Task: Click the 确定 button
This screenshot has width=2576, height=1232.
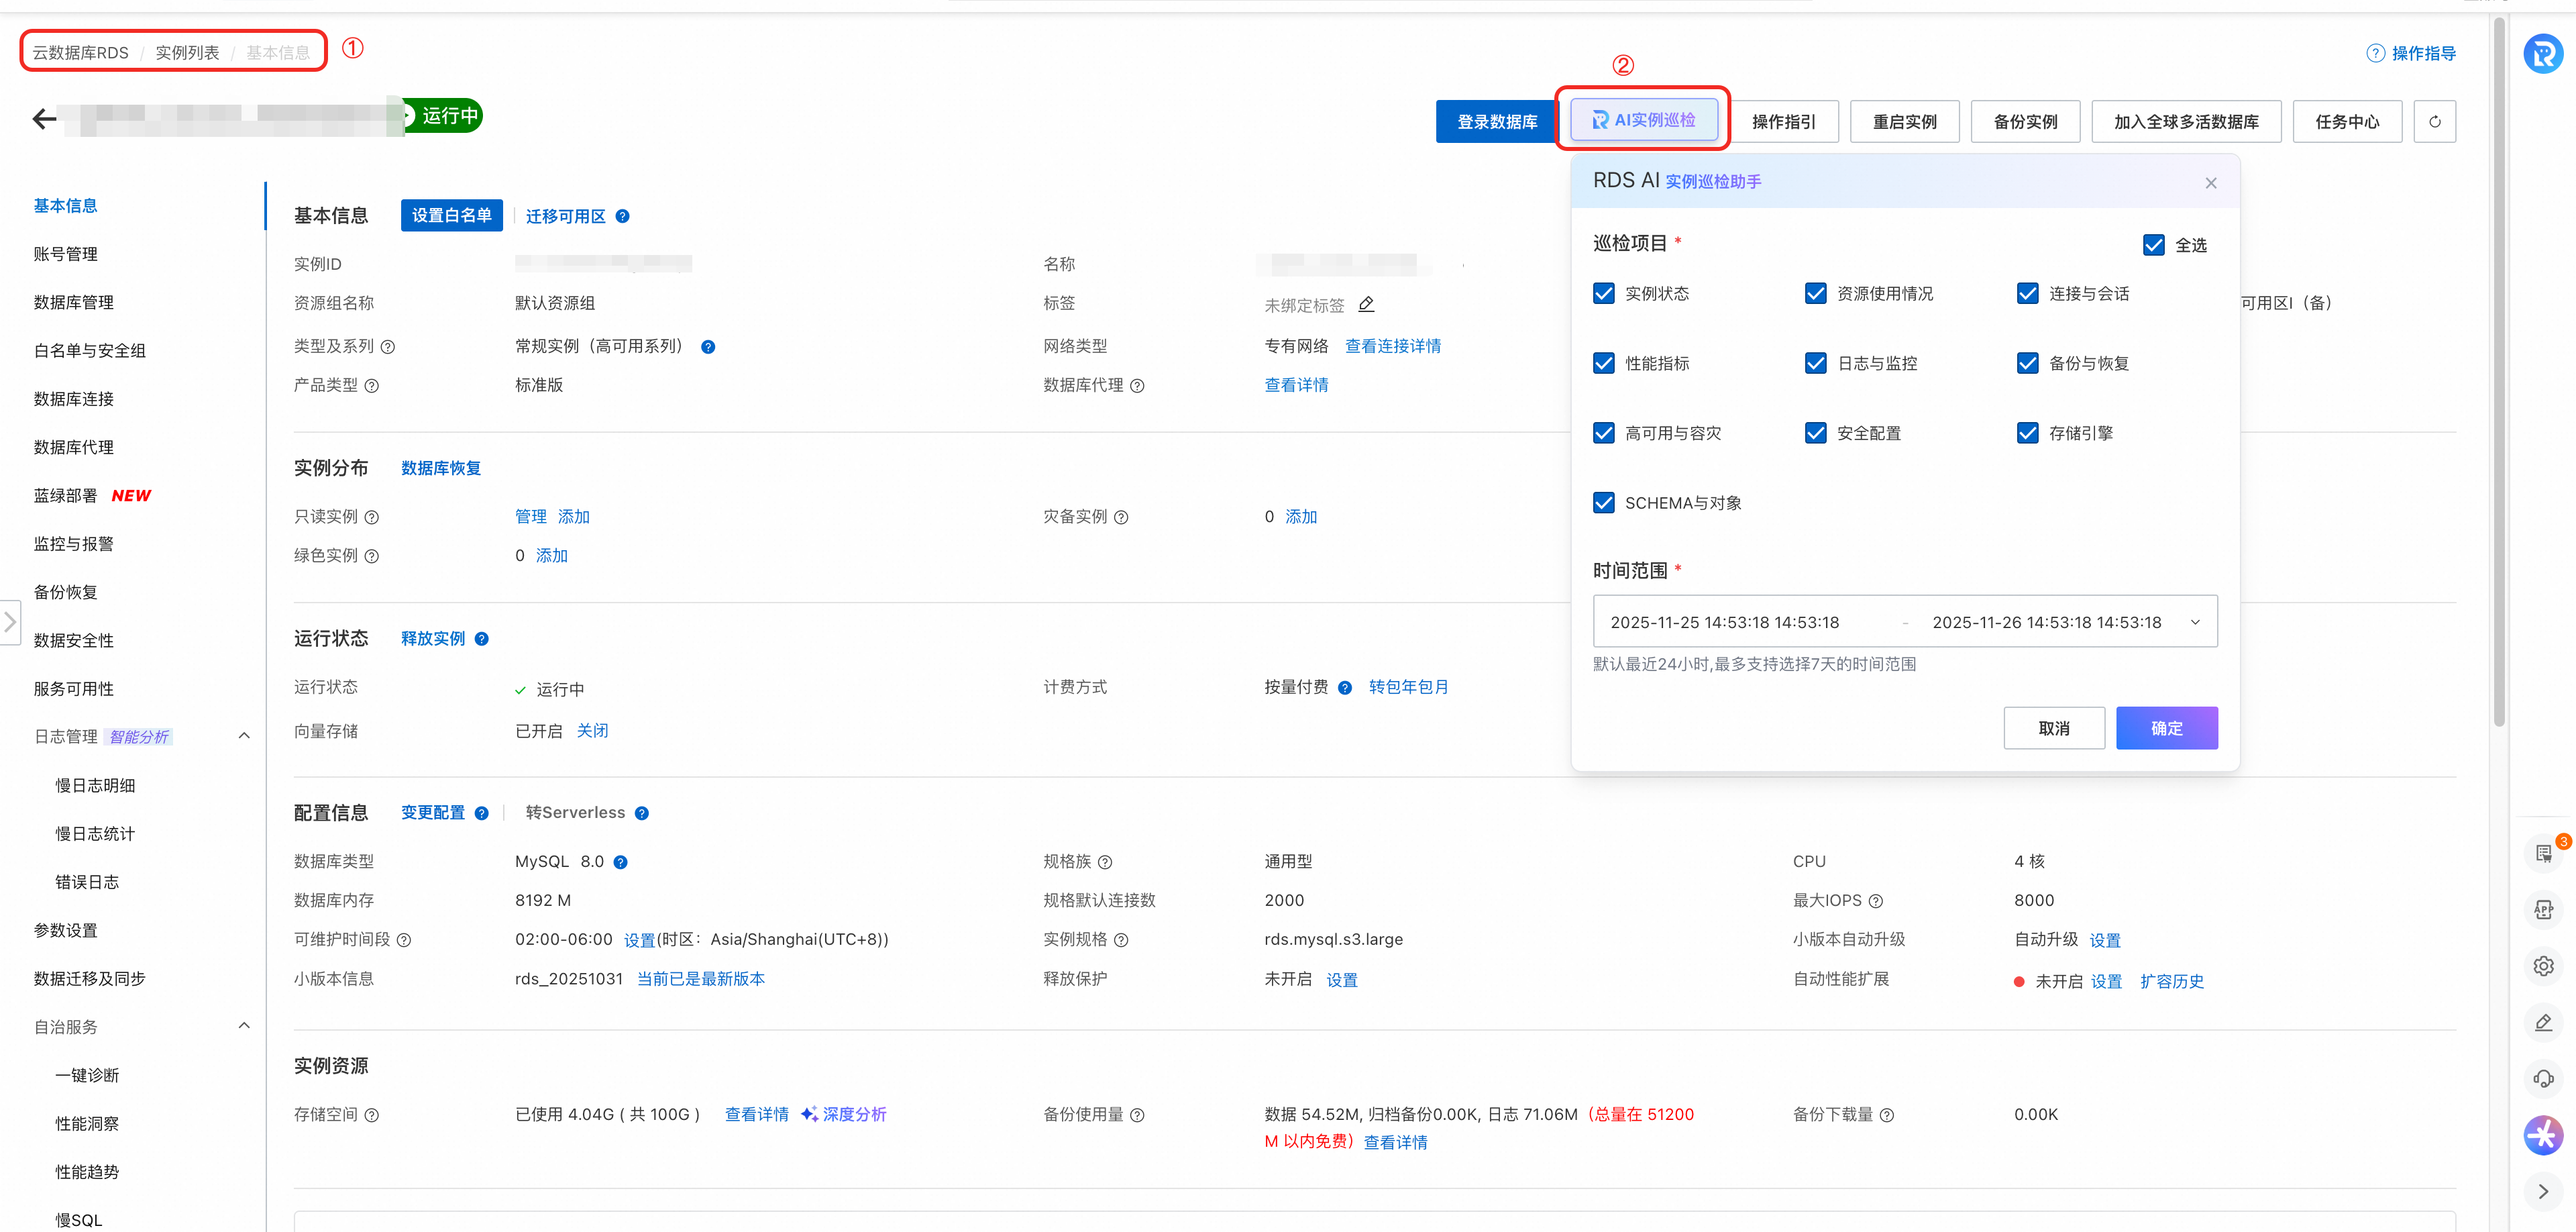Action: point(2166,728)
